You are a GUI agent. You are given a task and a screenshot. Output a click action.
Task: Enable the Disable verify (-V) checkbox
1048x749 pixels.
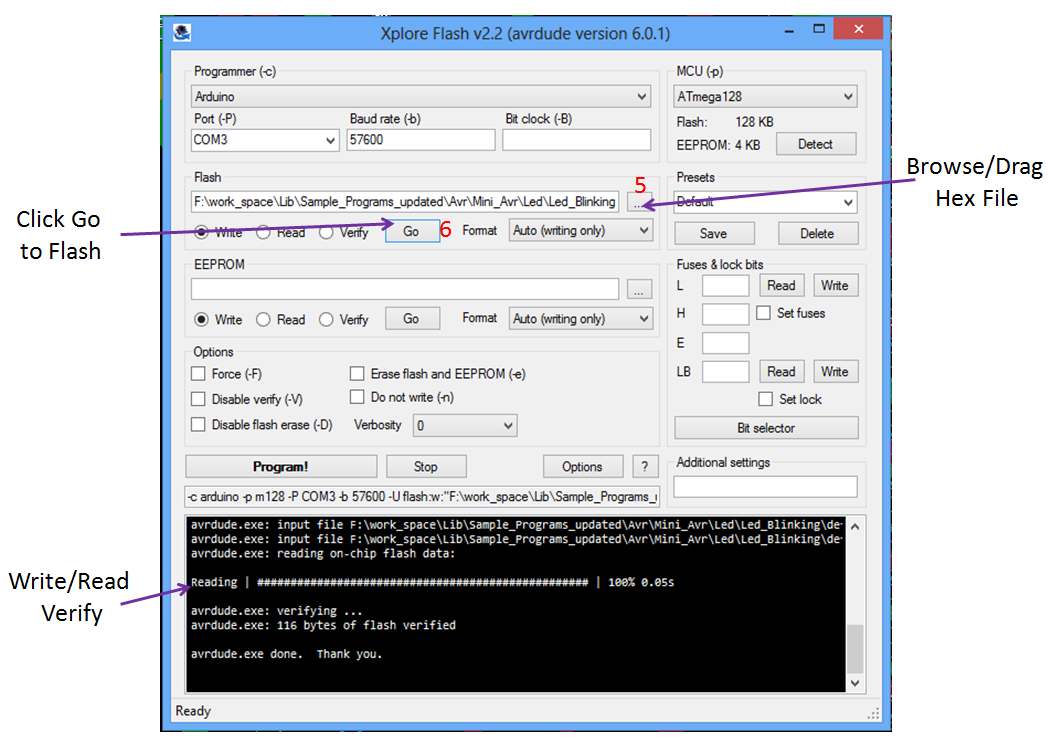199,399
